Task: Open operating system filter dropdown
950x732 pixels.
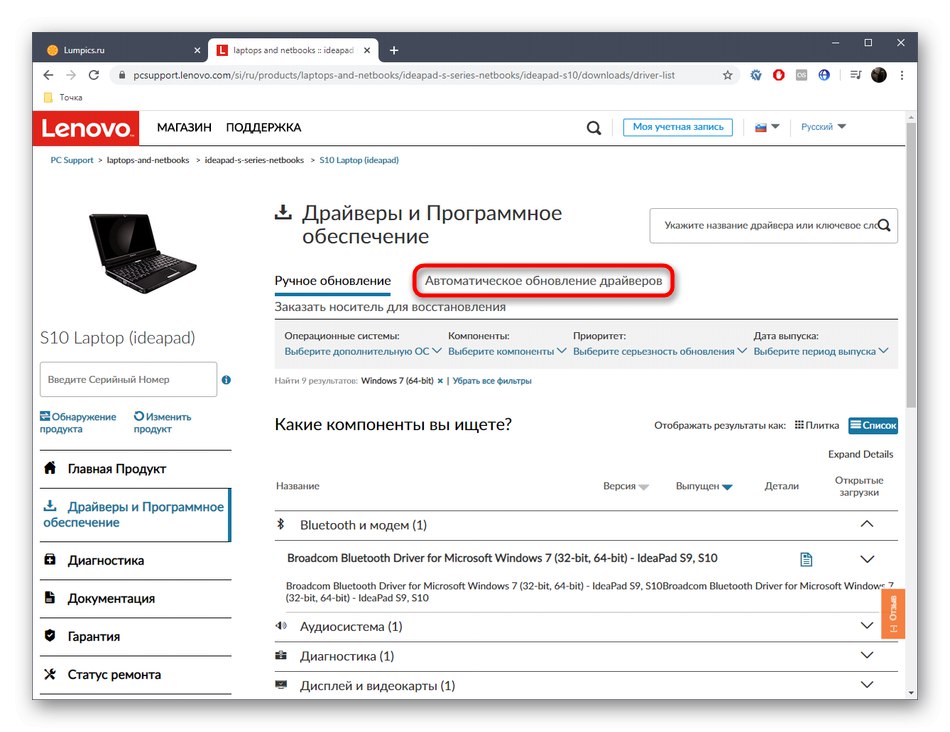Action: click(362, 351)
